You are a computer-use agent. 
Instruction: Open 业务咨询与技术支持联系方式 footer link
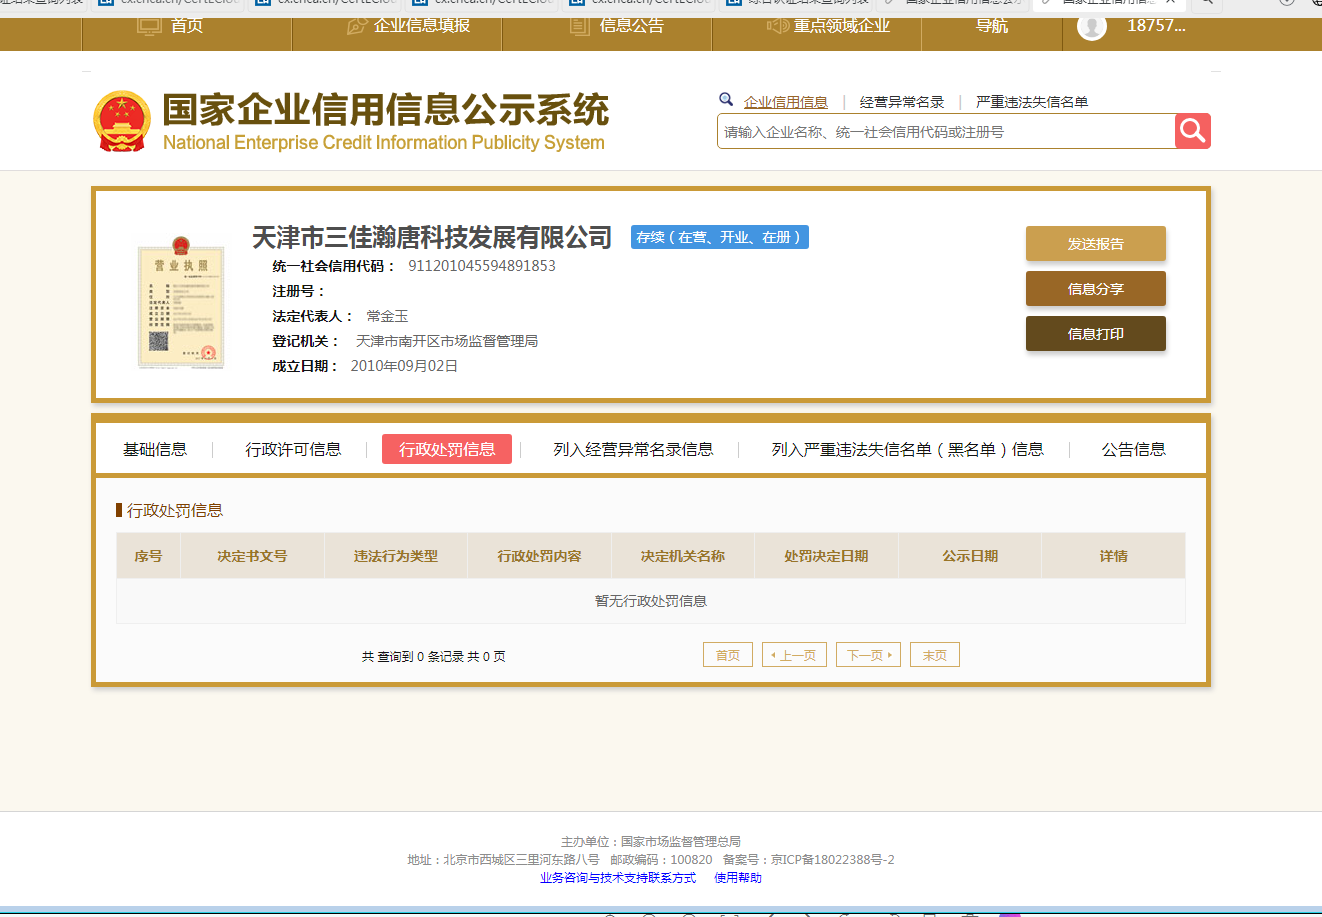[x=618, y=878]
